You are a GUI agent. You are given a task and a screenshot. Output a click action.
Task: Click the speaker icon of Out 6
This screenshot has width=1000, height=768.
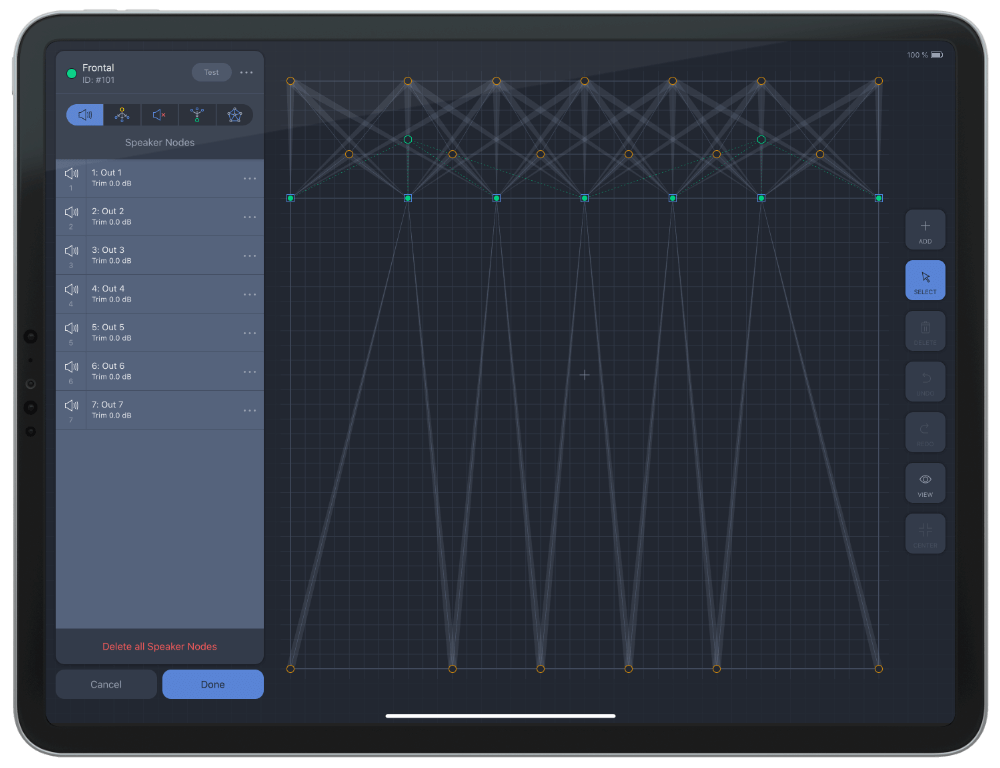[x=71, y=367]
